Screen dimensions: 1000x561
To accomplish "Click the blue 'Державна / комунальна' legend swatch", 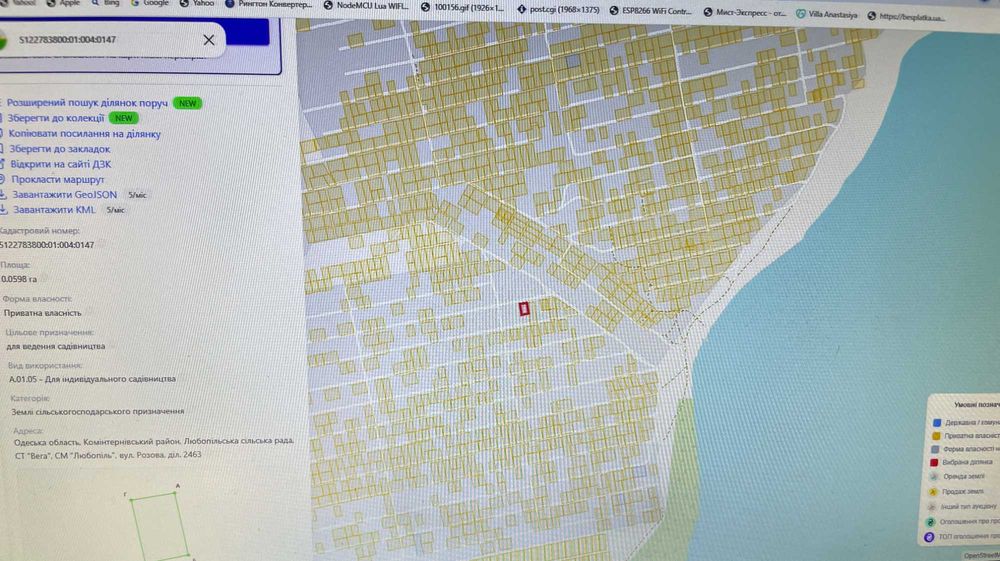I will 937,423.
